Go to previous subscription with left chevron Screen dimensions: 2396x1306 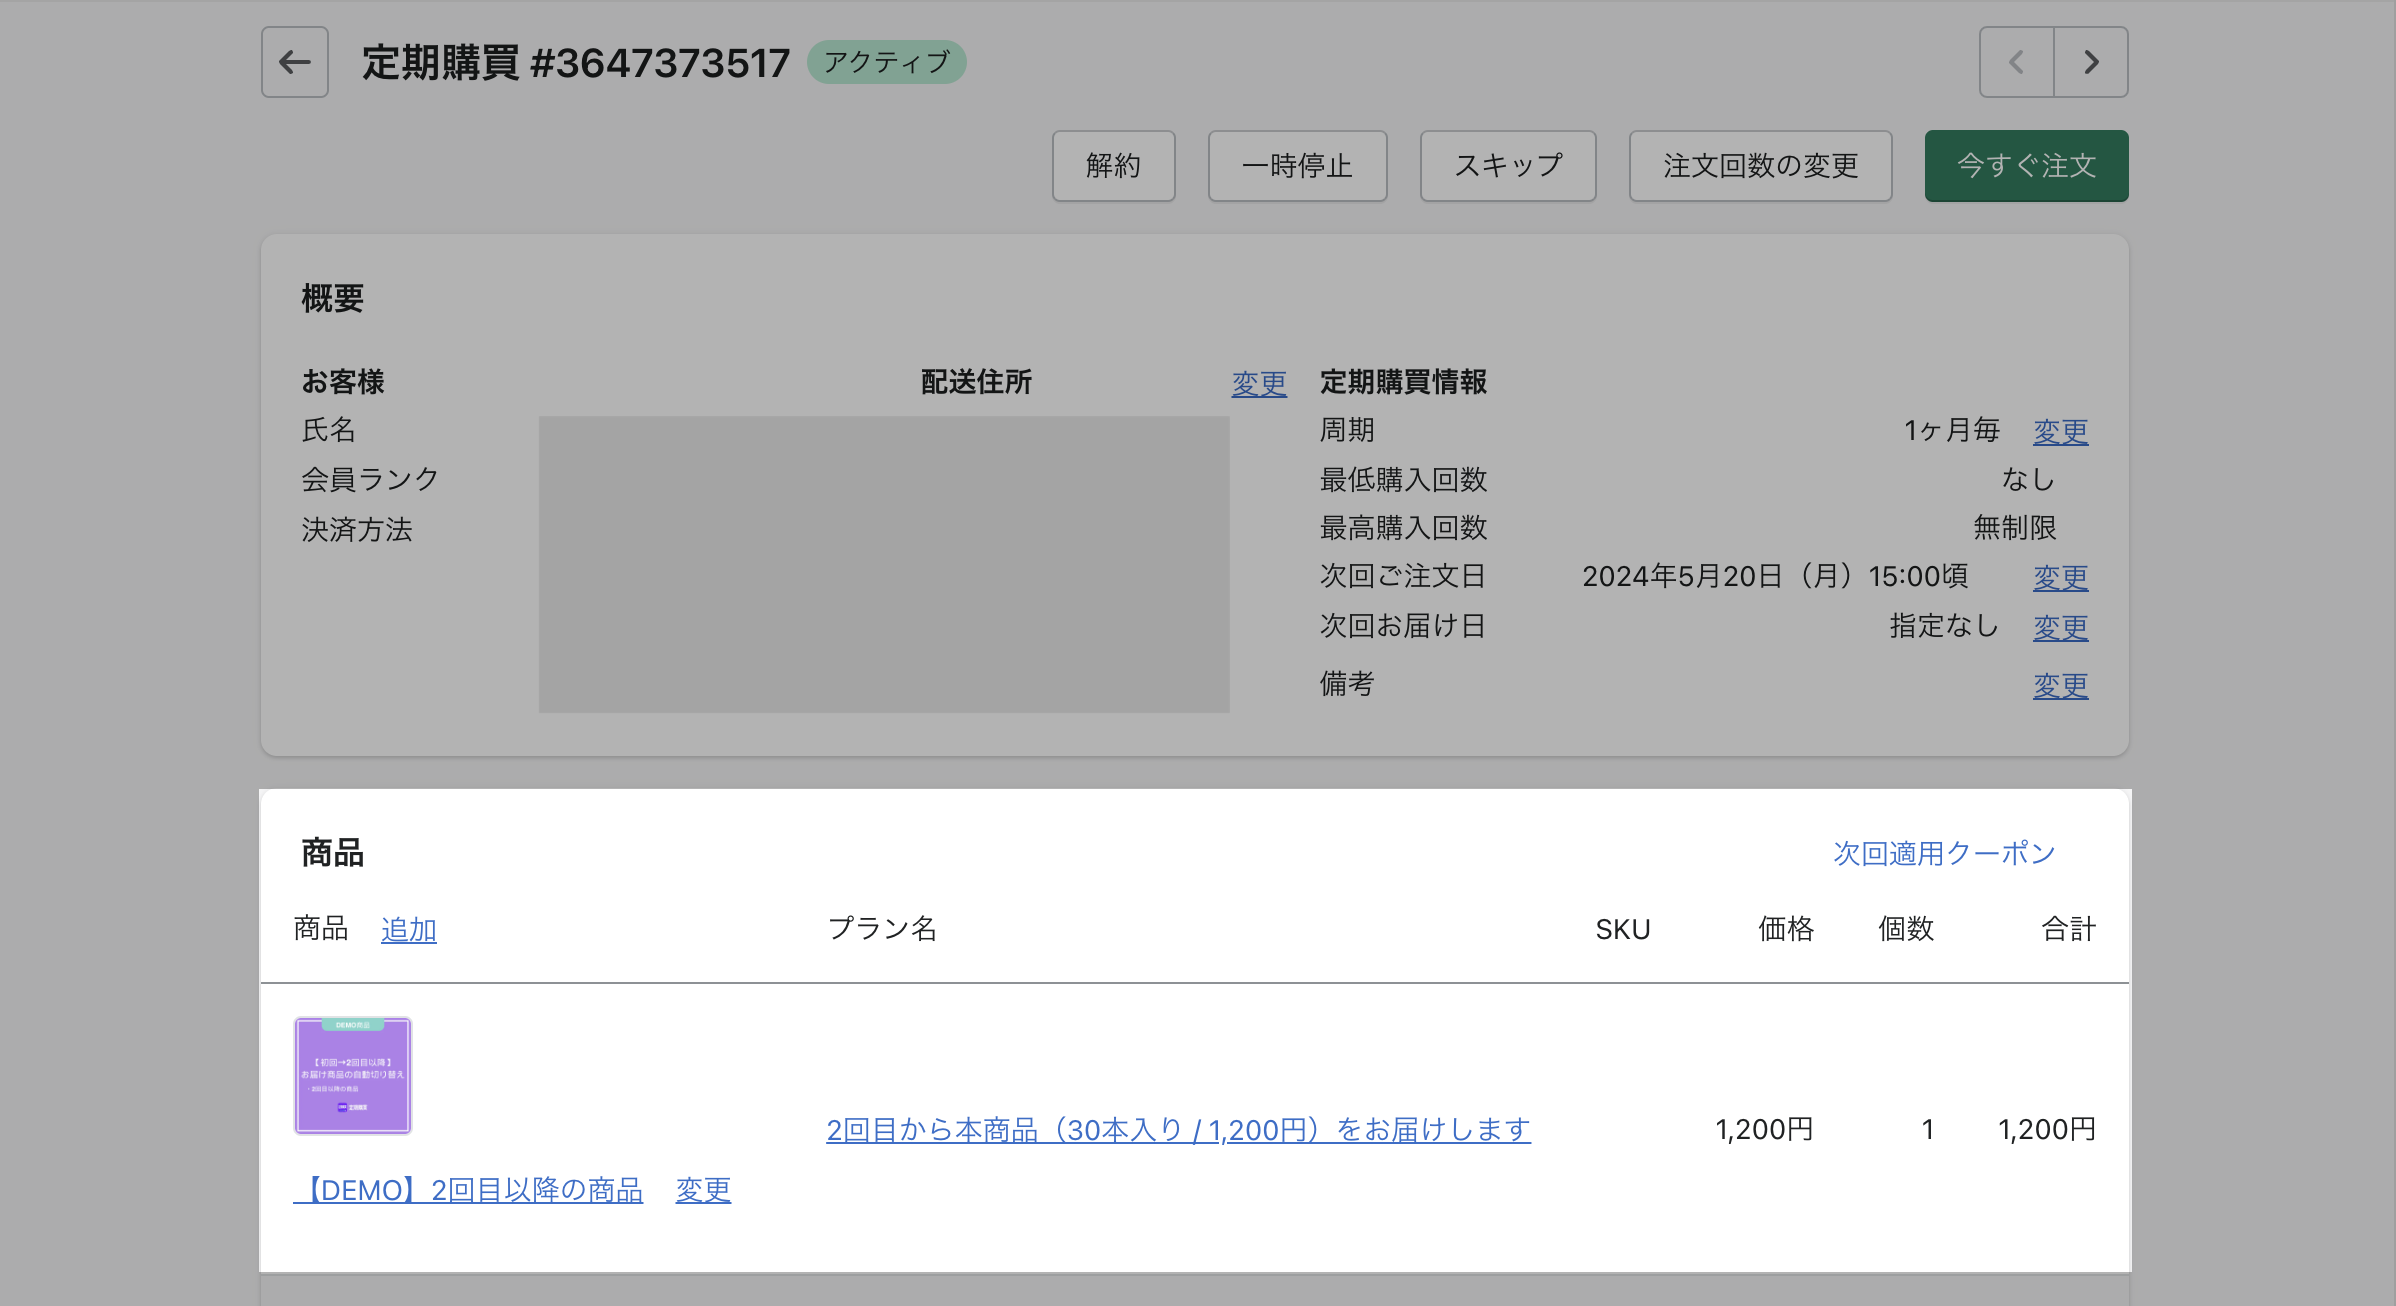point(2016,62)
